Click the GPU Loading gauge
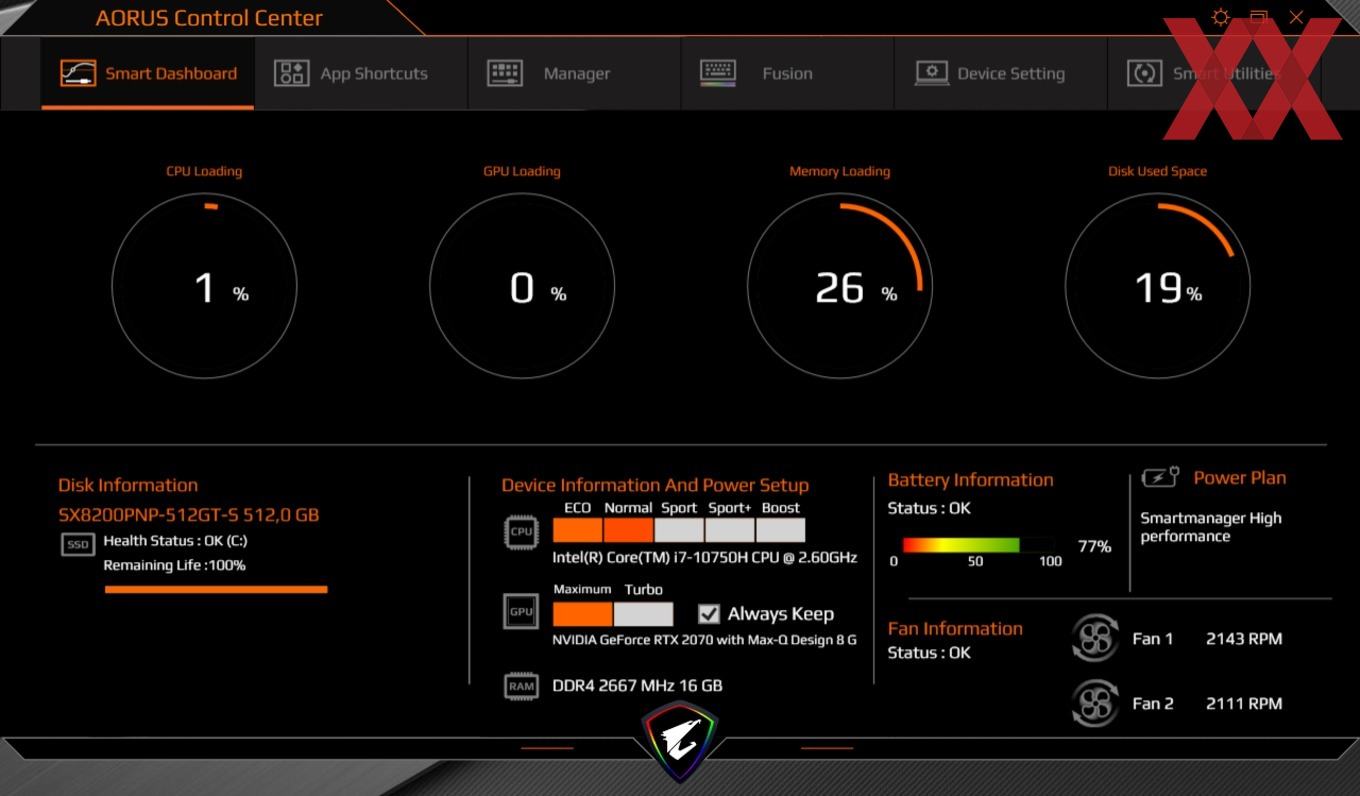 522,286
